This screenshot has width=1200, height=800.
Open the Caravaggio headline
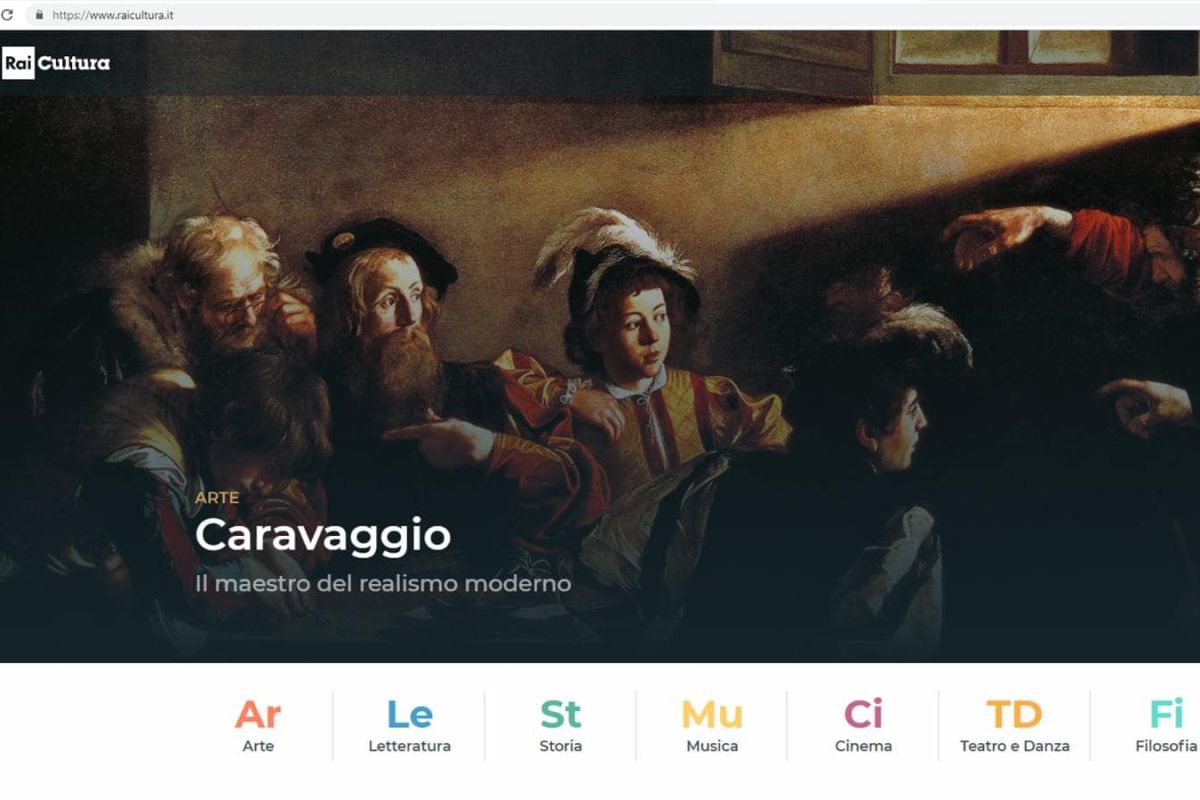(x=323, y=536)
